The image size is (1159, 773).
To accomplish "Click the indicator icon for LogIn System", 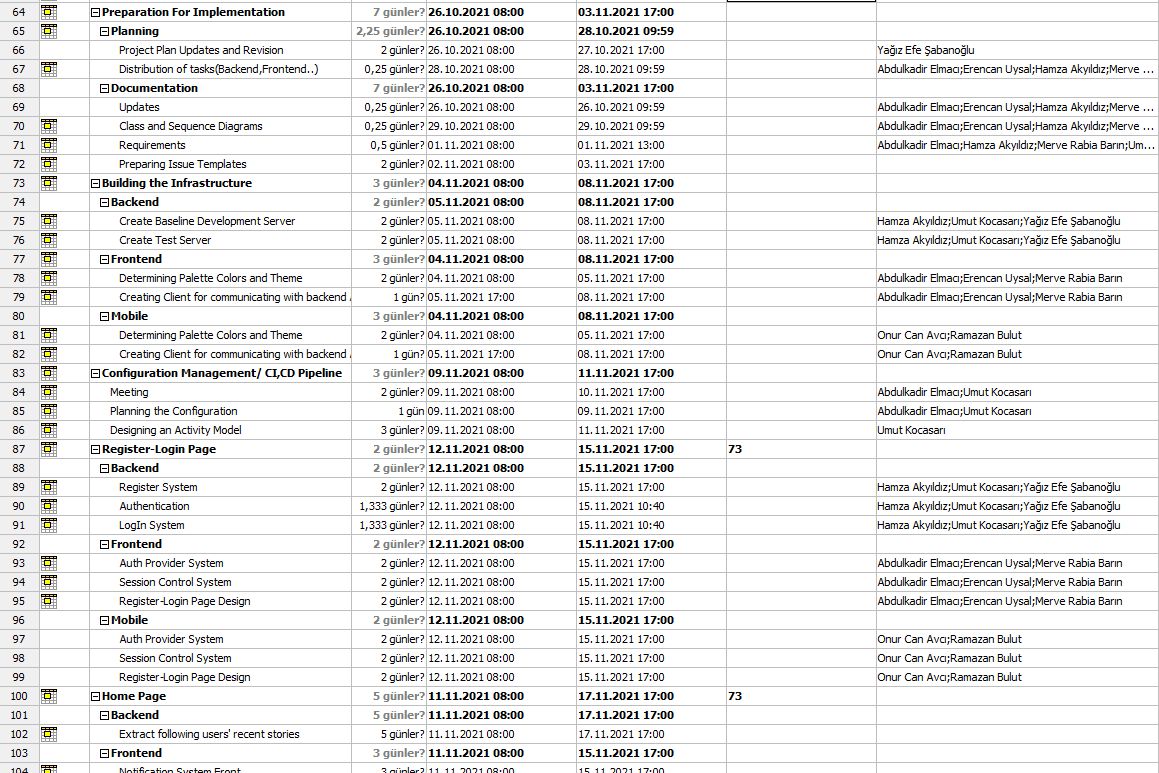I will pos(49,525).
